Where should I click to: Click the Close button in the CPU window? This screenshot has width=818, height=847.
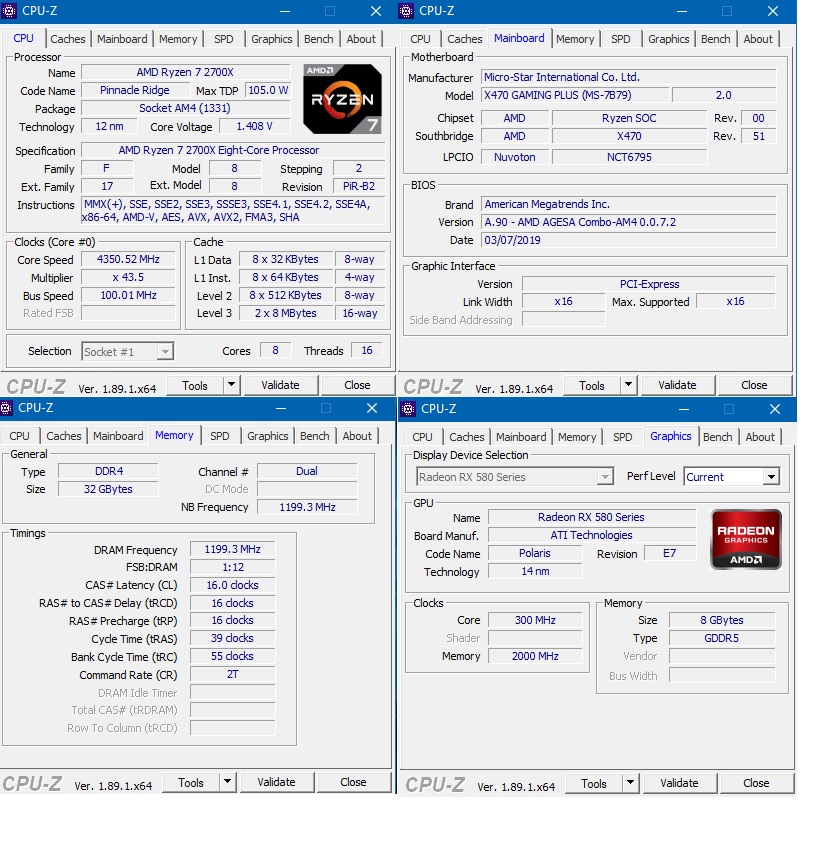(x=357, y=385)
